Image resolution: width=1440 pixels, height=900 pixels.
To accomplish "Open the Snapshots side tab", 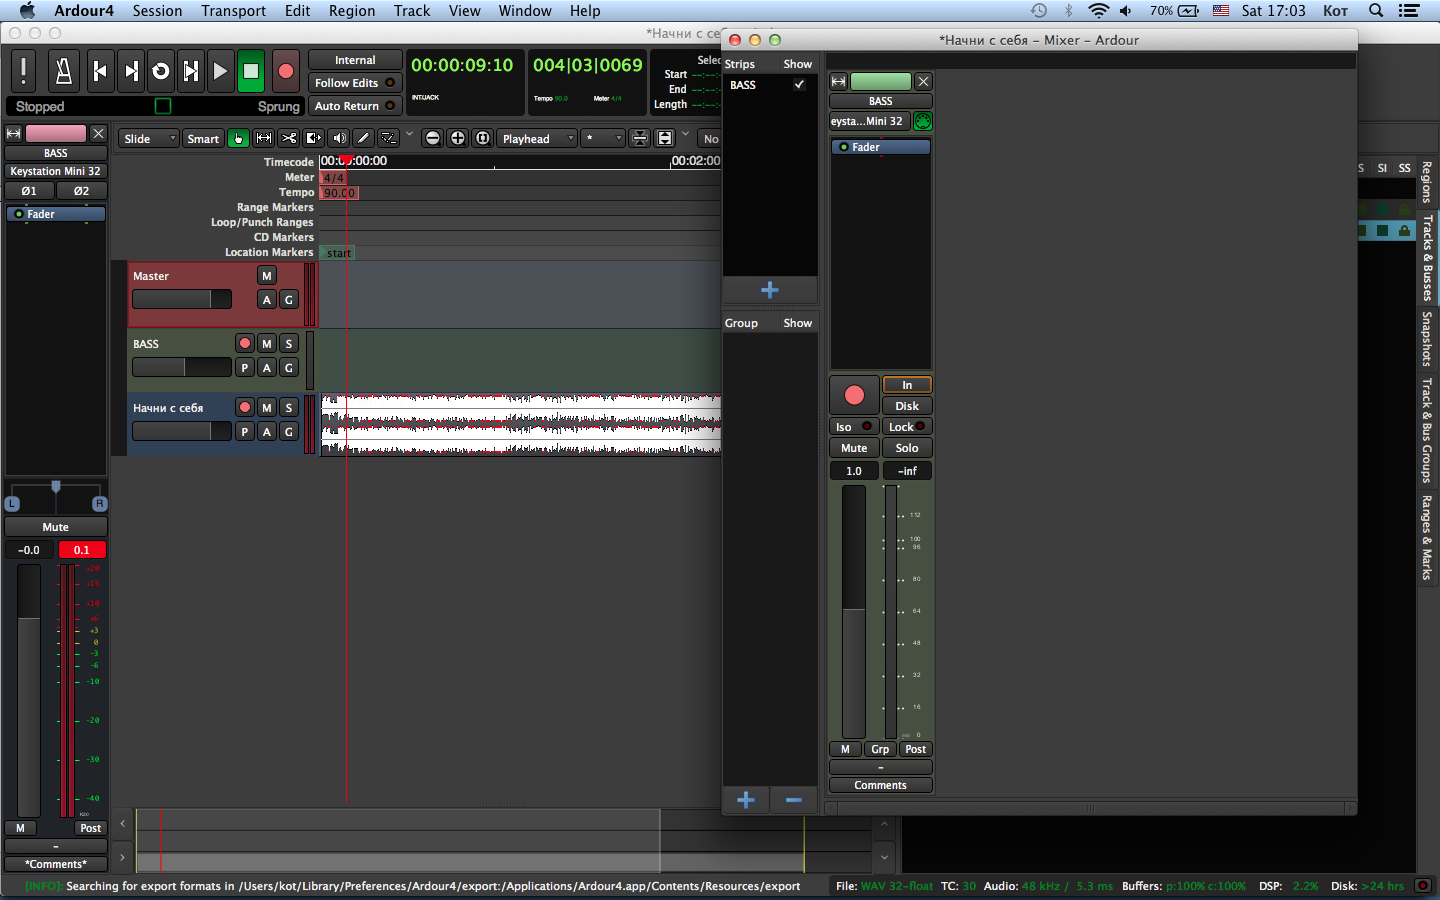I will tap(1427, 339).
